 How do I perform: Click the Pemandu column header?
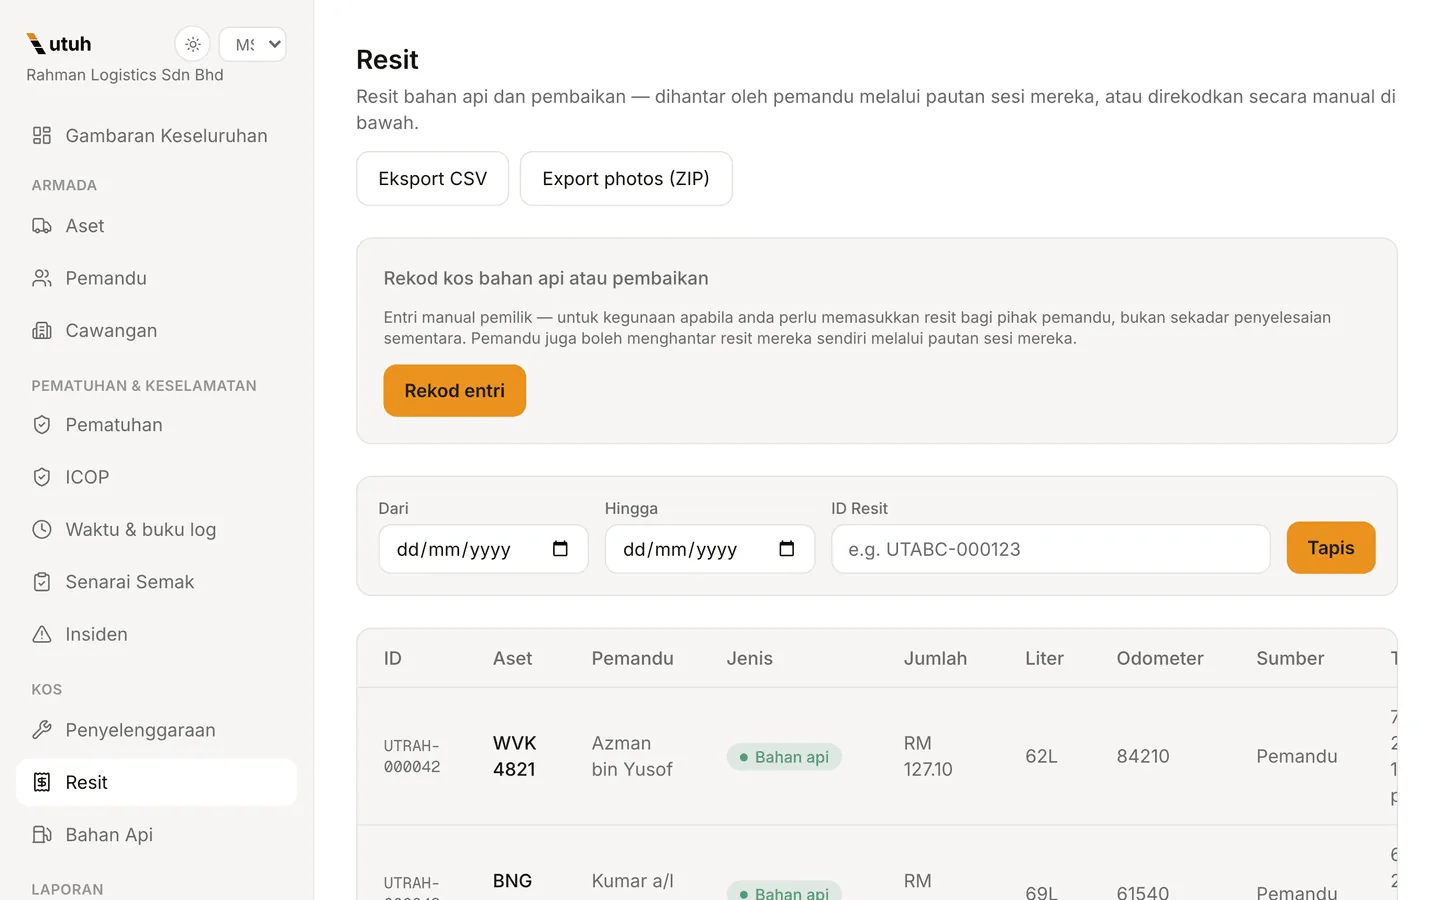pos(633,659)
